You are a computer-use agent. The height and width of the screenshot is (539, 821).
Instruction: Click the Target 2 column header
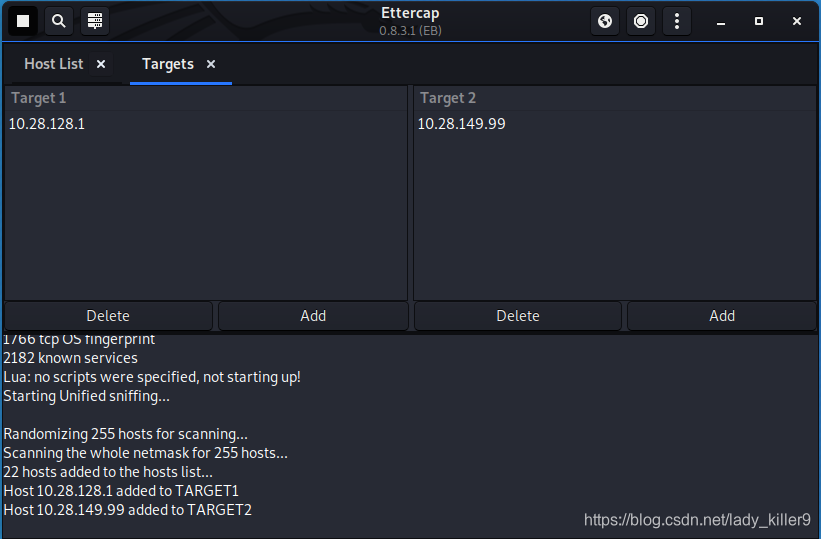point(615,98)
